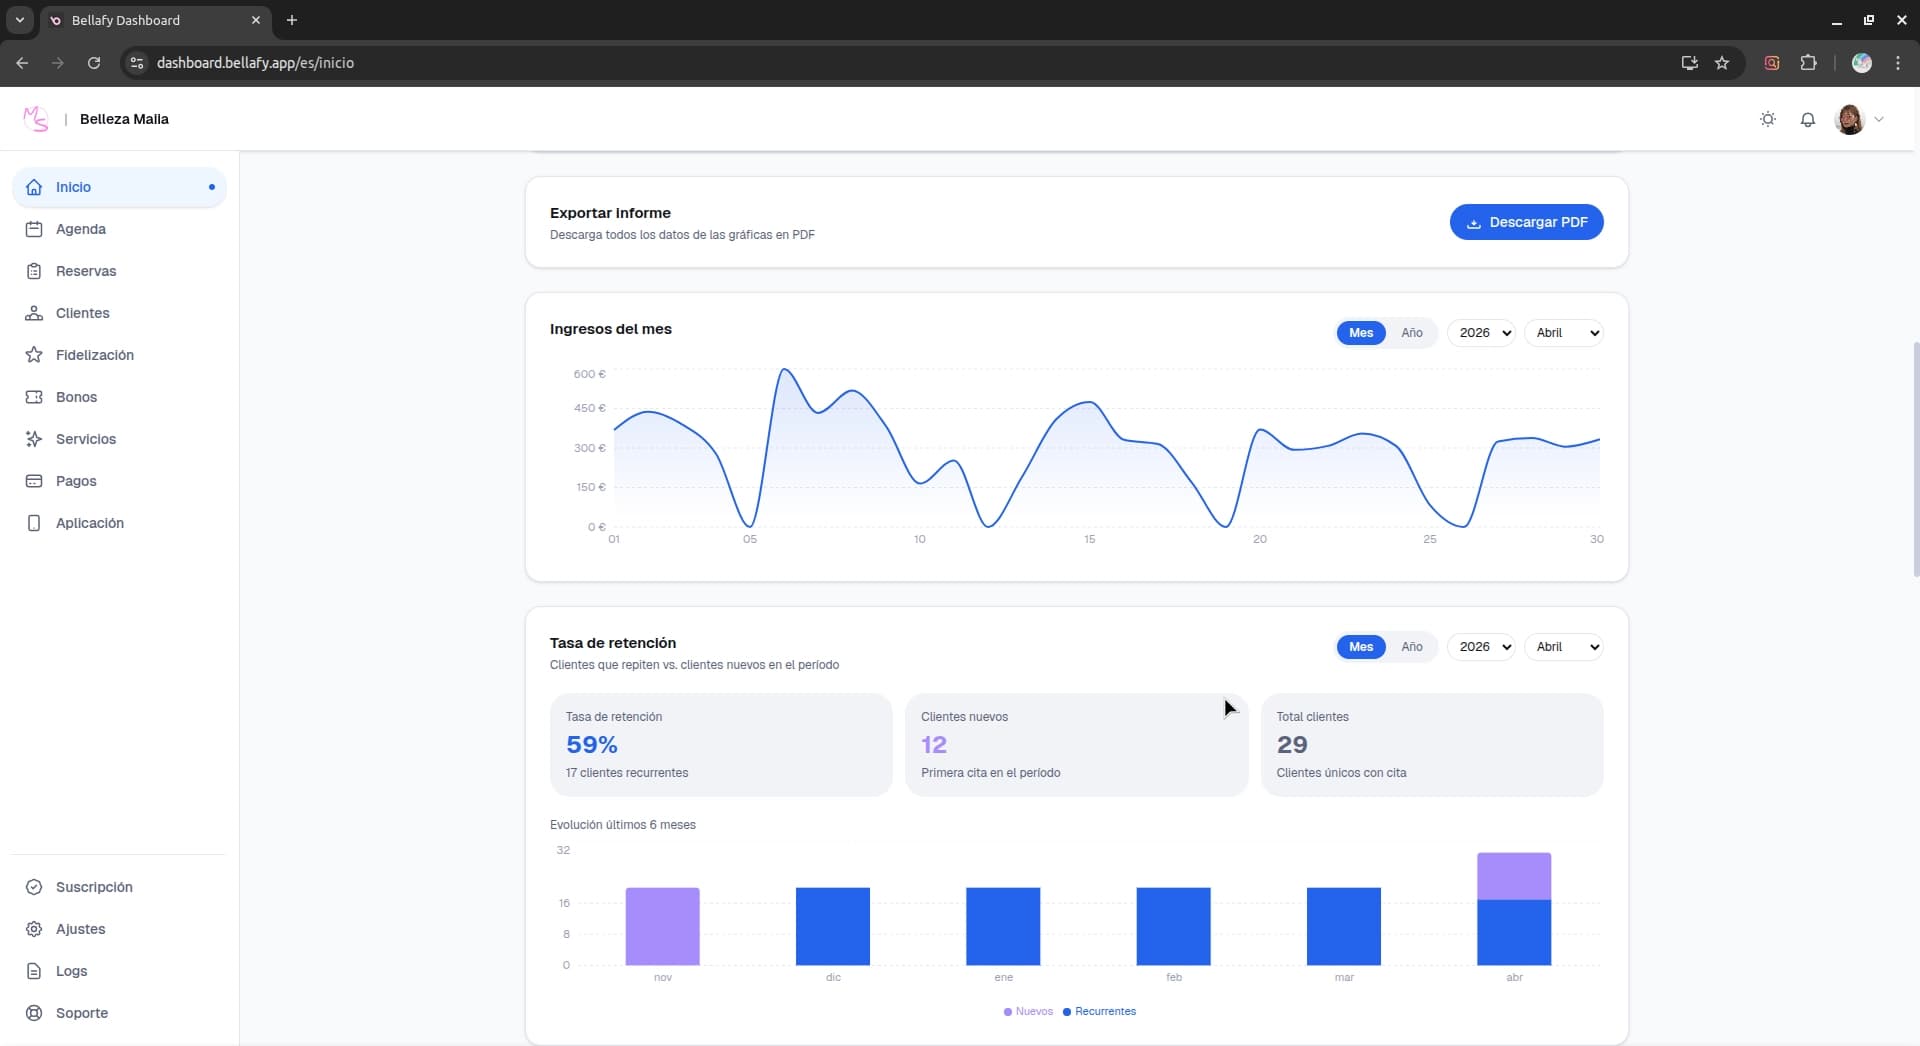Click the Nuevos legend color swatch

1008,1011
